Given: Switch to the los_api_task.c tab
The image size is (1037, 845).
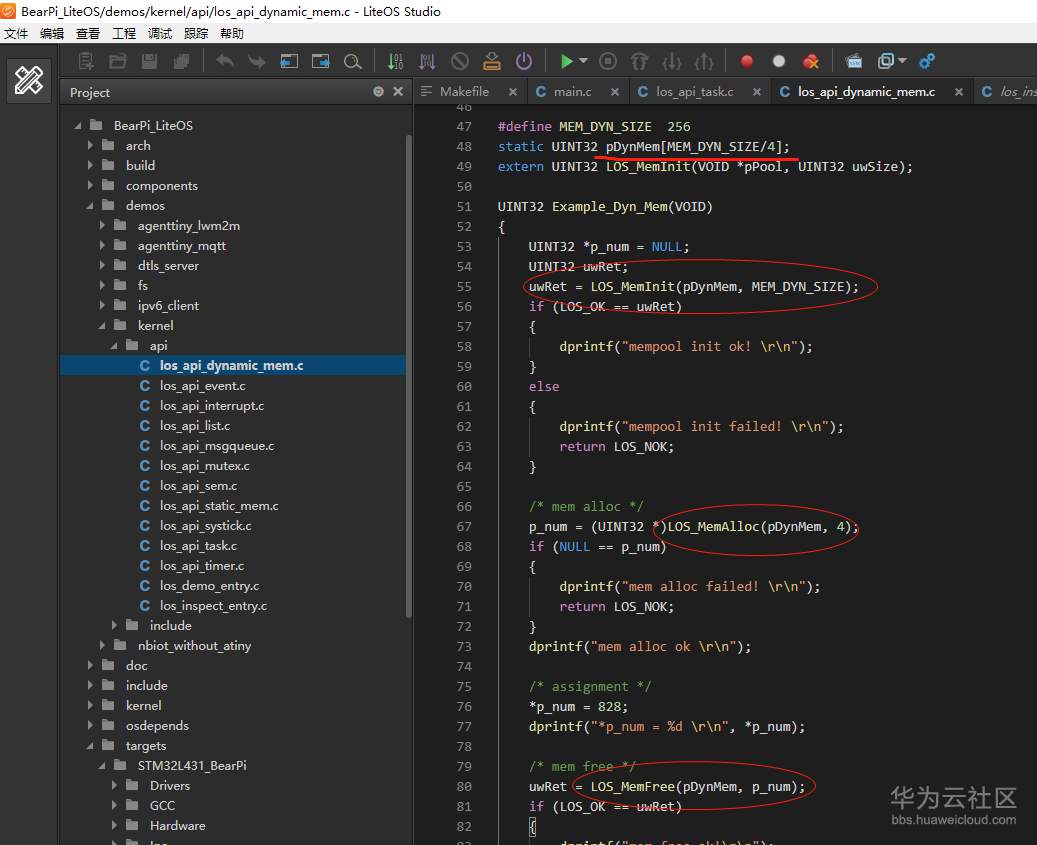Looking at the screenshot, I should pyautogui.click(x=694, y=92).
